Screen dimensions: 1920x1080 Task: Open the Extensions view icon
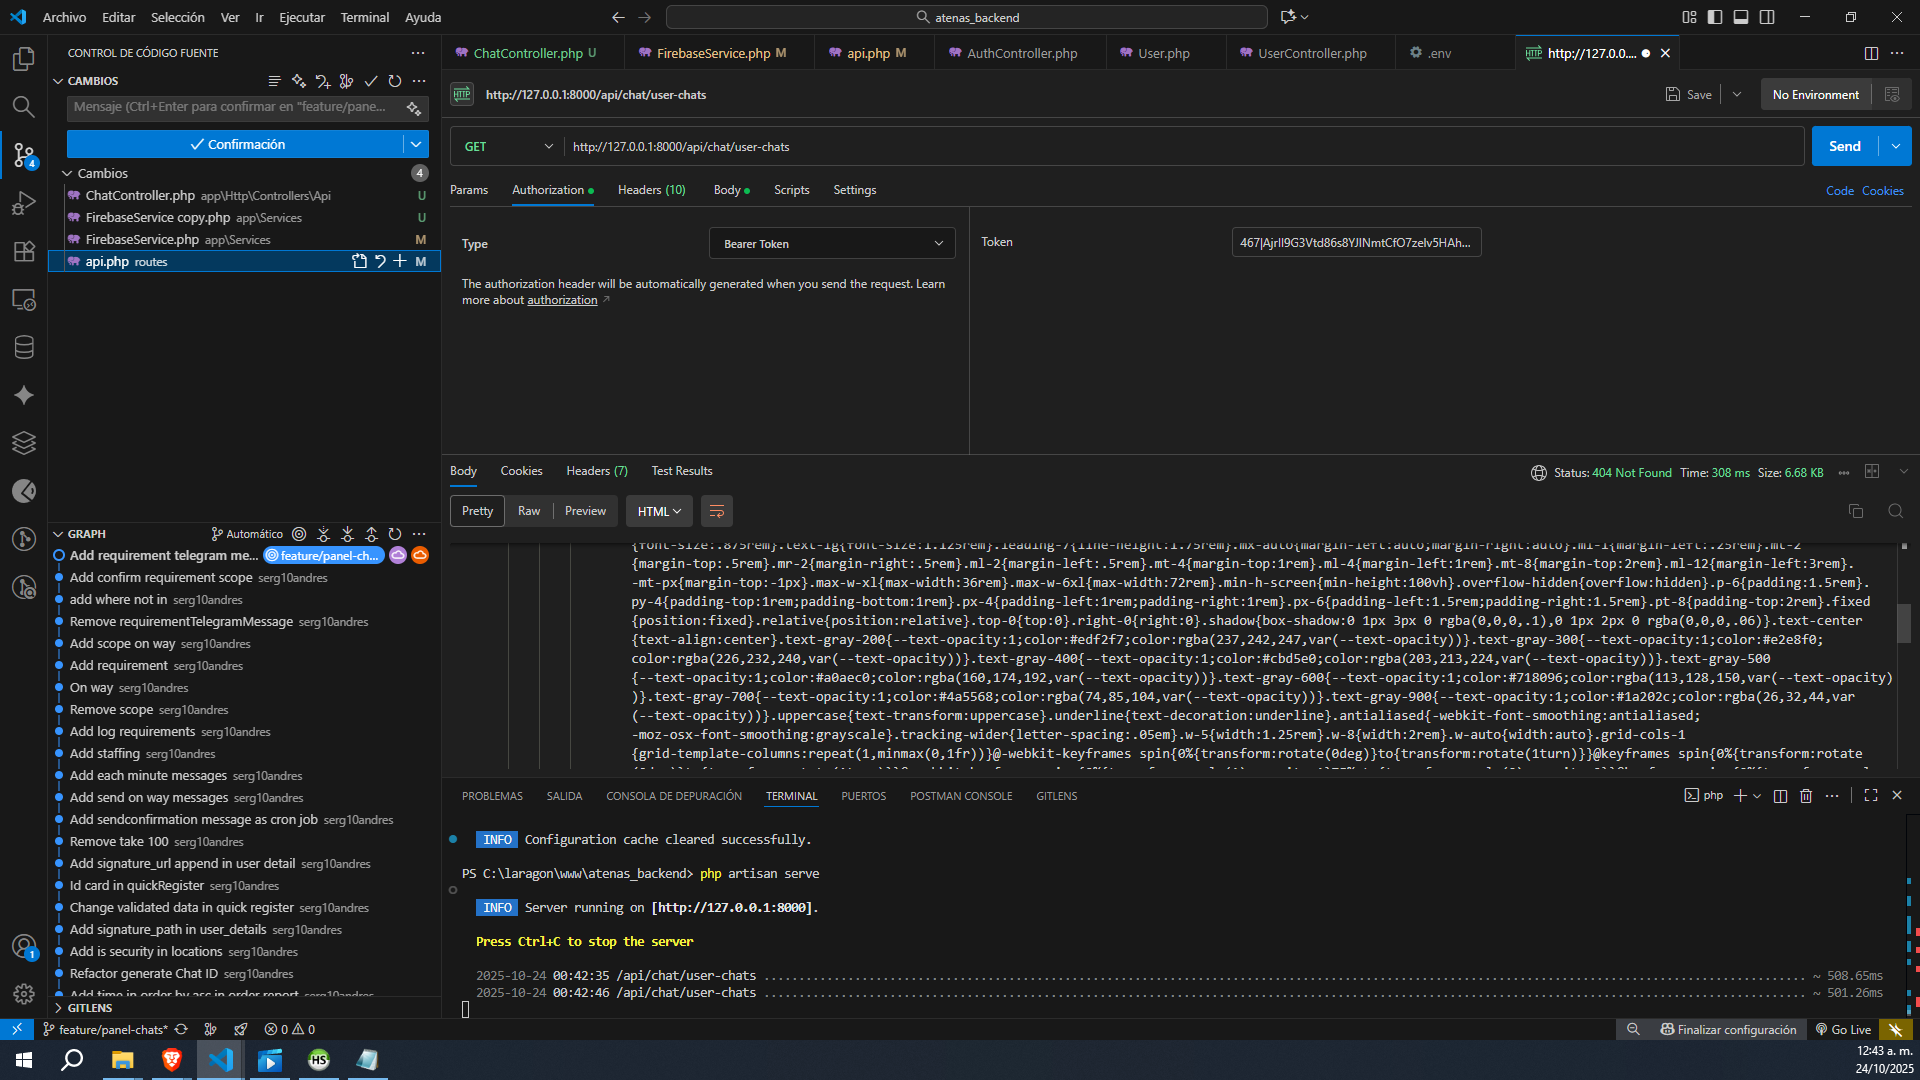24,251
